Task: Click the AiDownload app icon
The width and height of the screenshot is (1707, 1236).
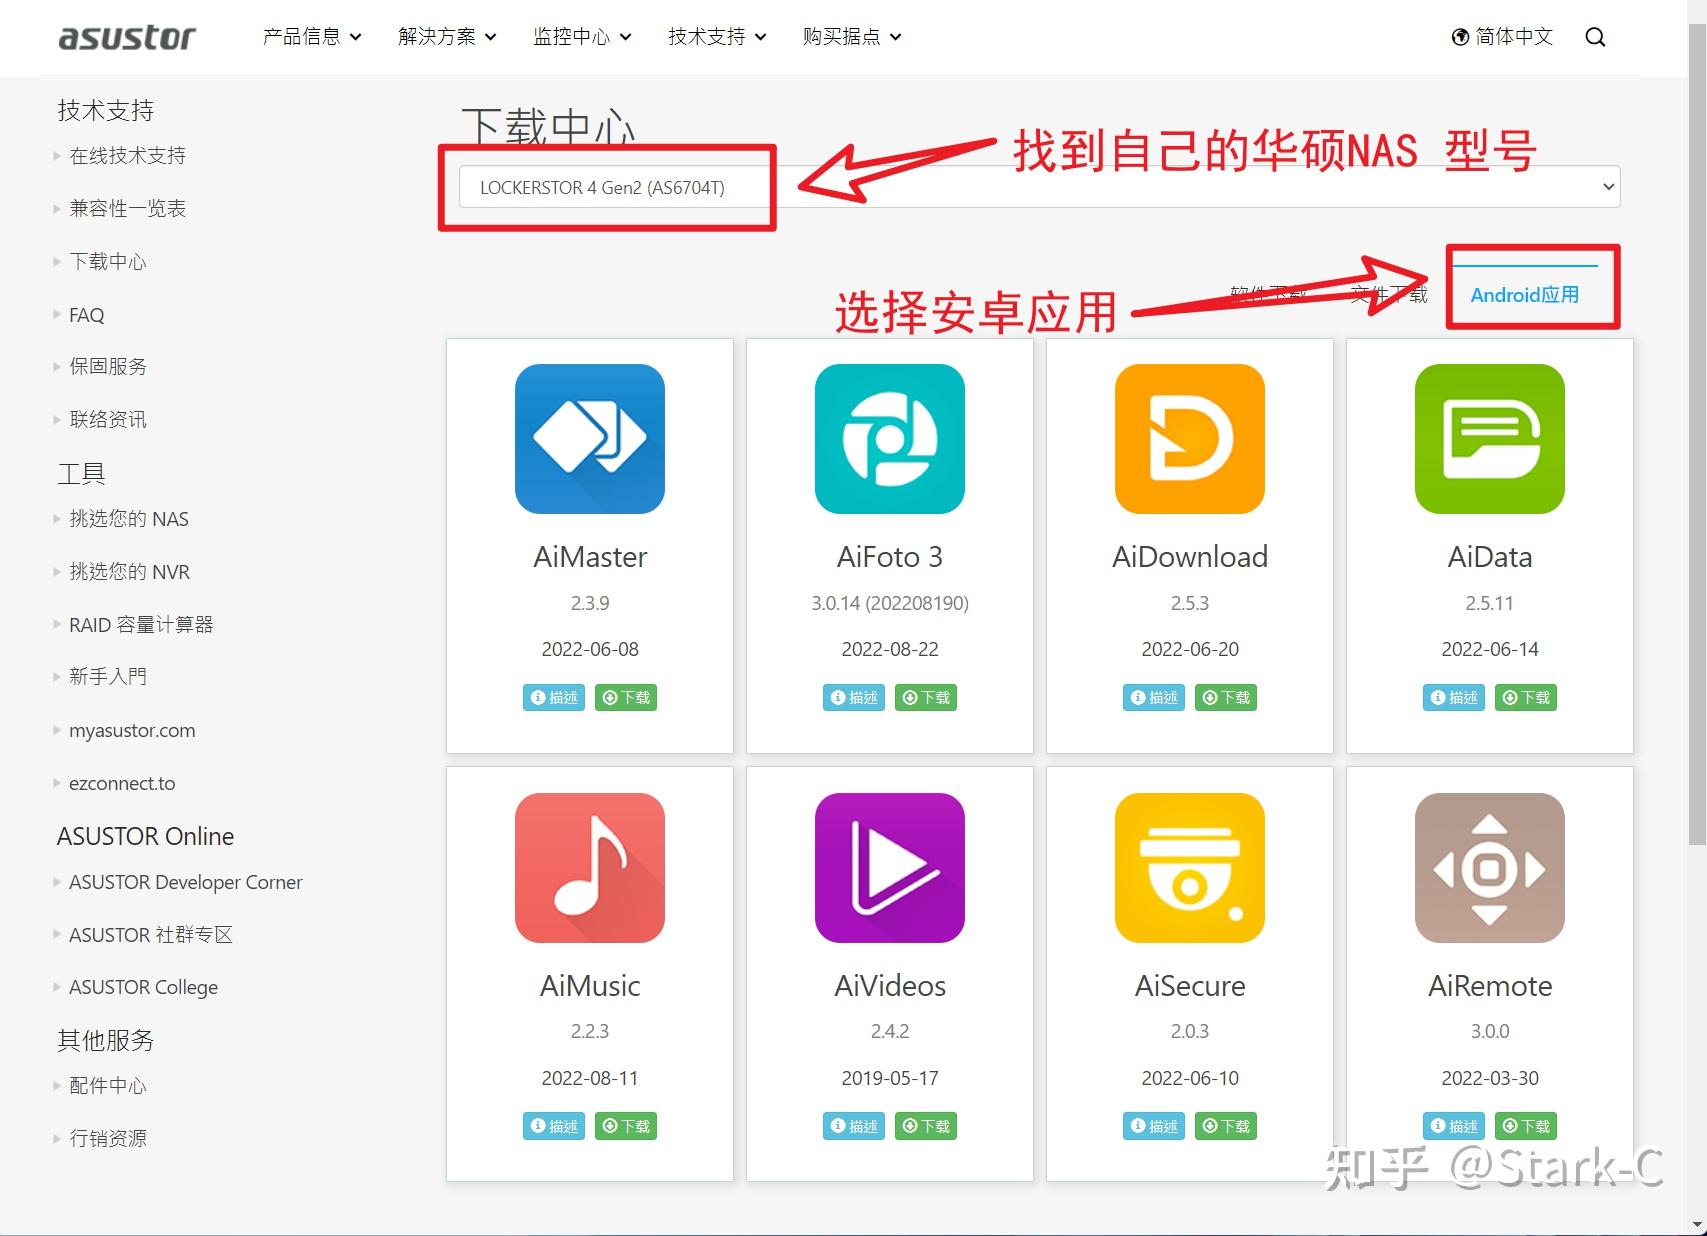Action: click(1190, 439)
